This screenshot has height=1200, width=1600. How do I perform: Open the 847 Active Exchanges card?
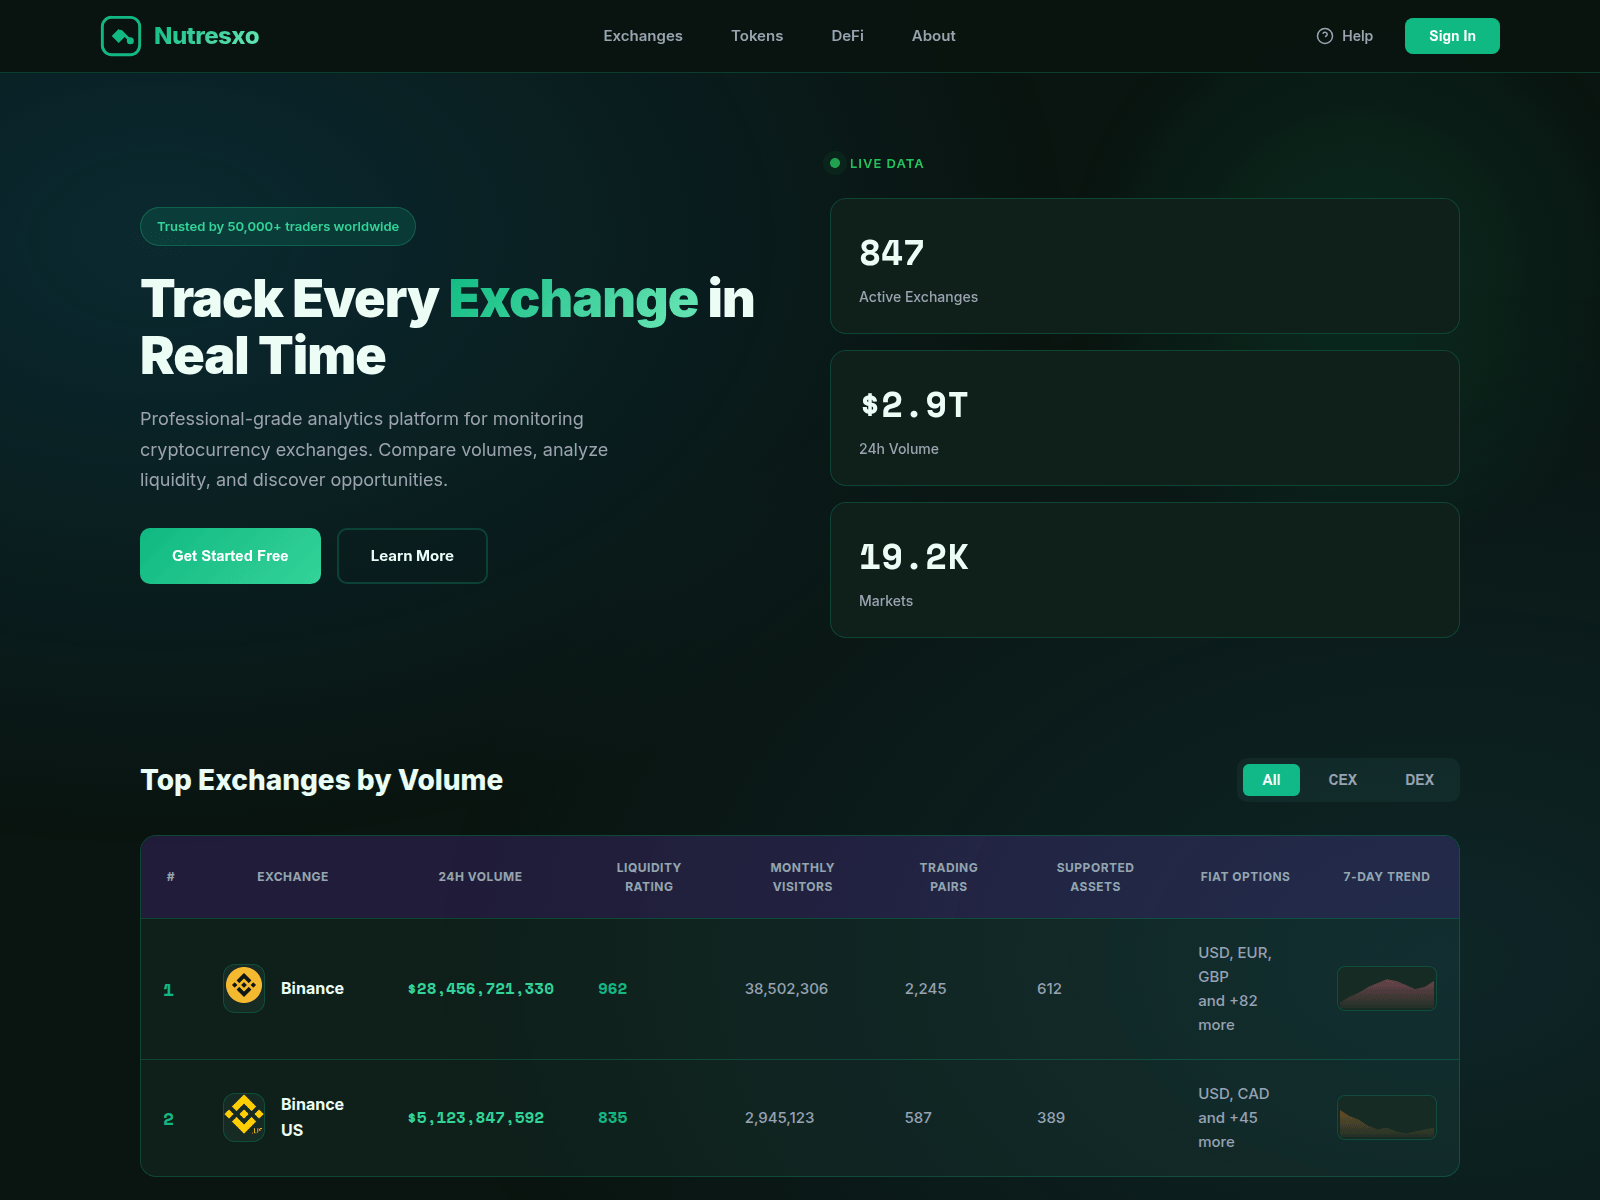click(1144, 266)
